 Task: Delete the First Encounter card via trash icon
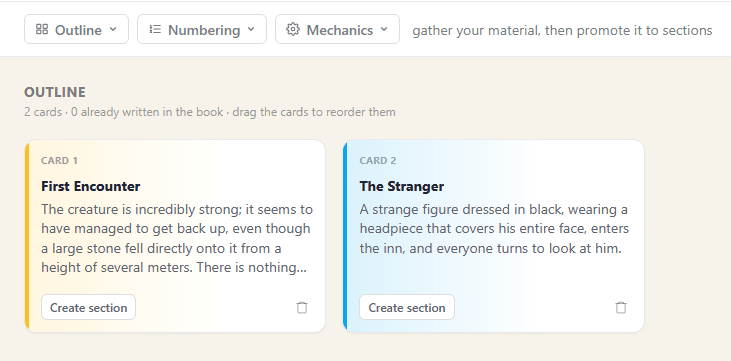(x=302, y=307)
